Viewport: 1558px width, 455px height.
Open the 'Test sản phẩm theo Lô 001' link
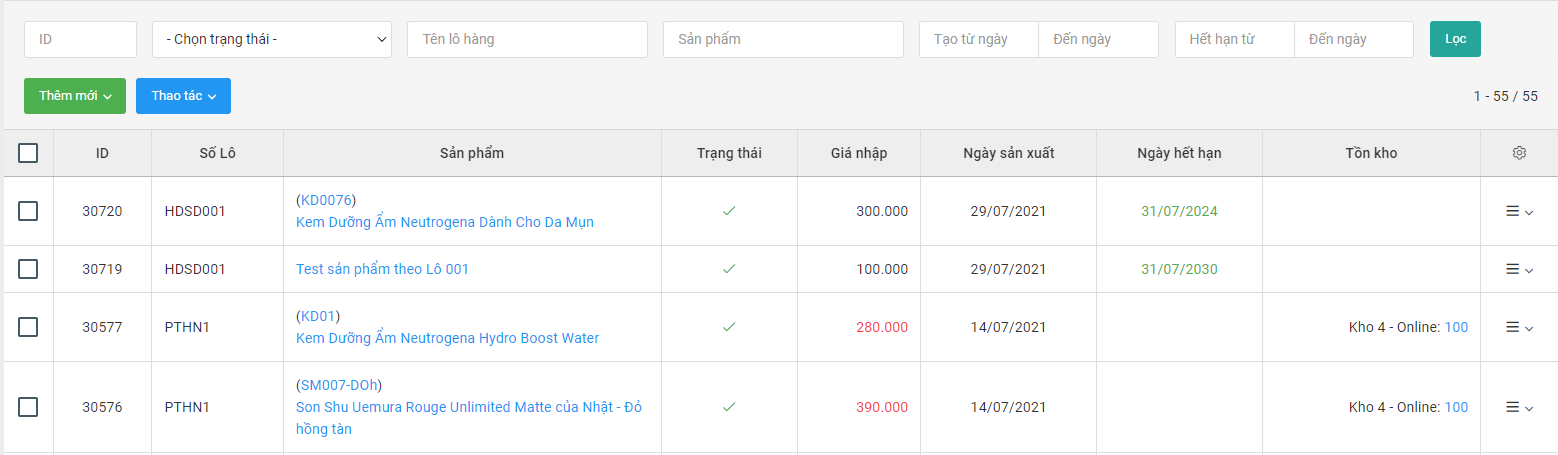click(x=382, y=269)
